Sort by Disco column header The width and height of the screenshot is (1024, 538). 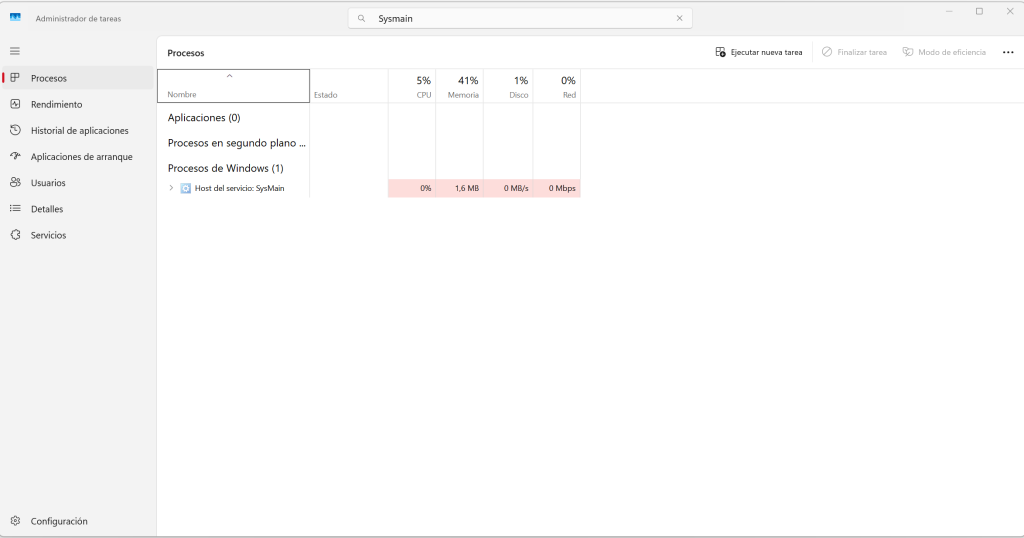tap(508, 86)
